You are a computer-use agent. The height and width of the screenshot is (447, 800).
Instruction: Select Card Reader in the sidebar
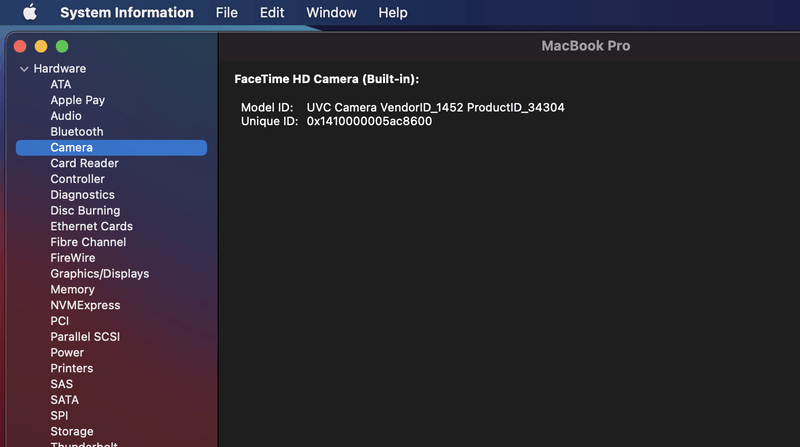[x=84, y=163]
